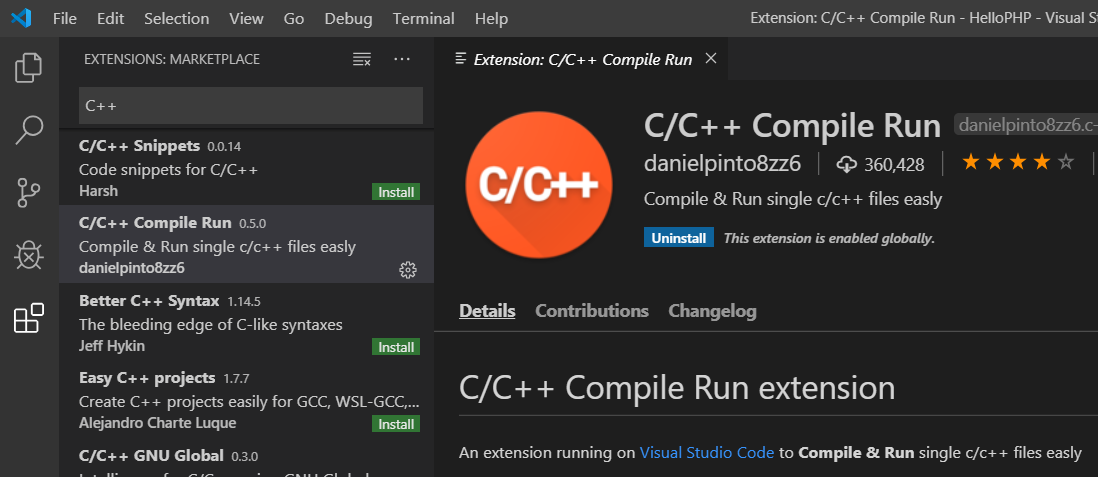Screen dimensions: 1098x477
Task: Select C/C++ Compile Run in the extension list
Action: point(246,244)
